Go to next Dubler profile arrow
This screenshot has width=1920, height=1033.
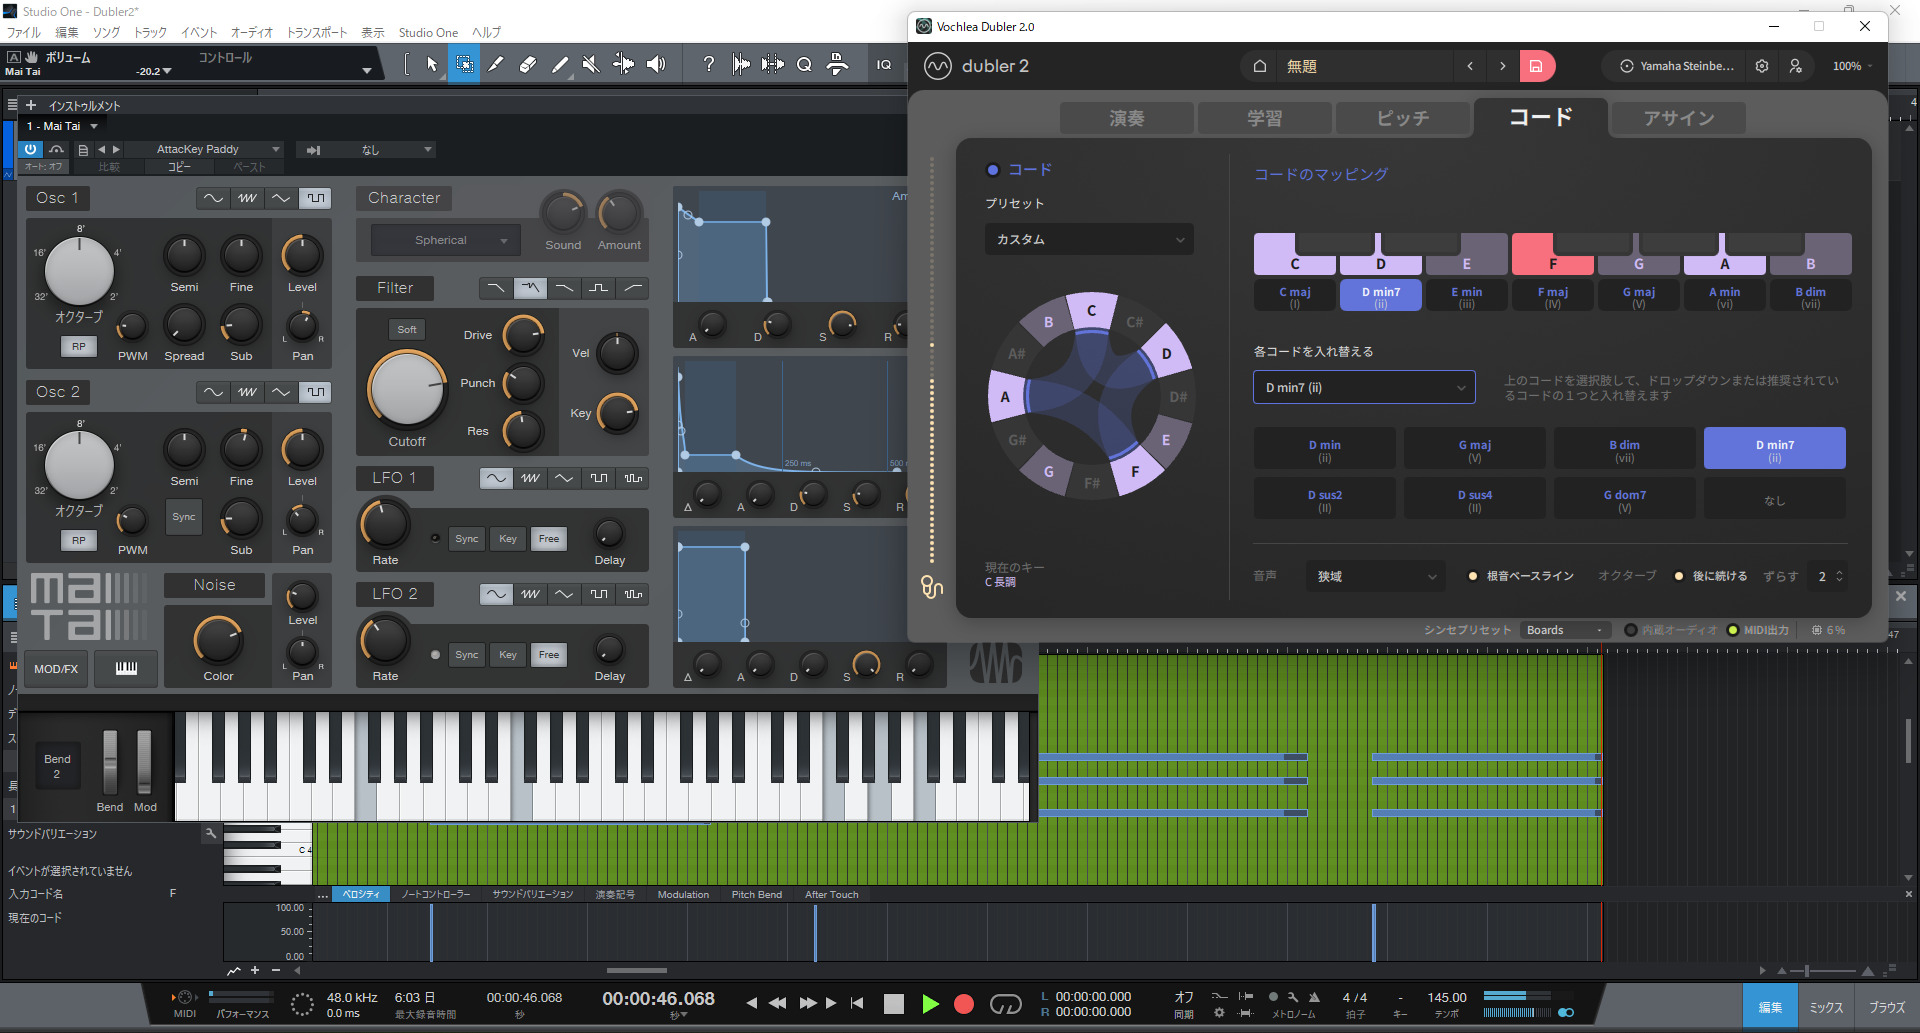(x=1502, y=66)
